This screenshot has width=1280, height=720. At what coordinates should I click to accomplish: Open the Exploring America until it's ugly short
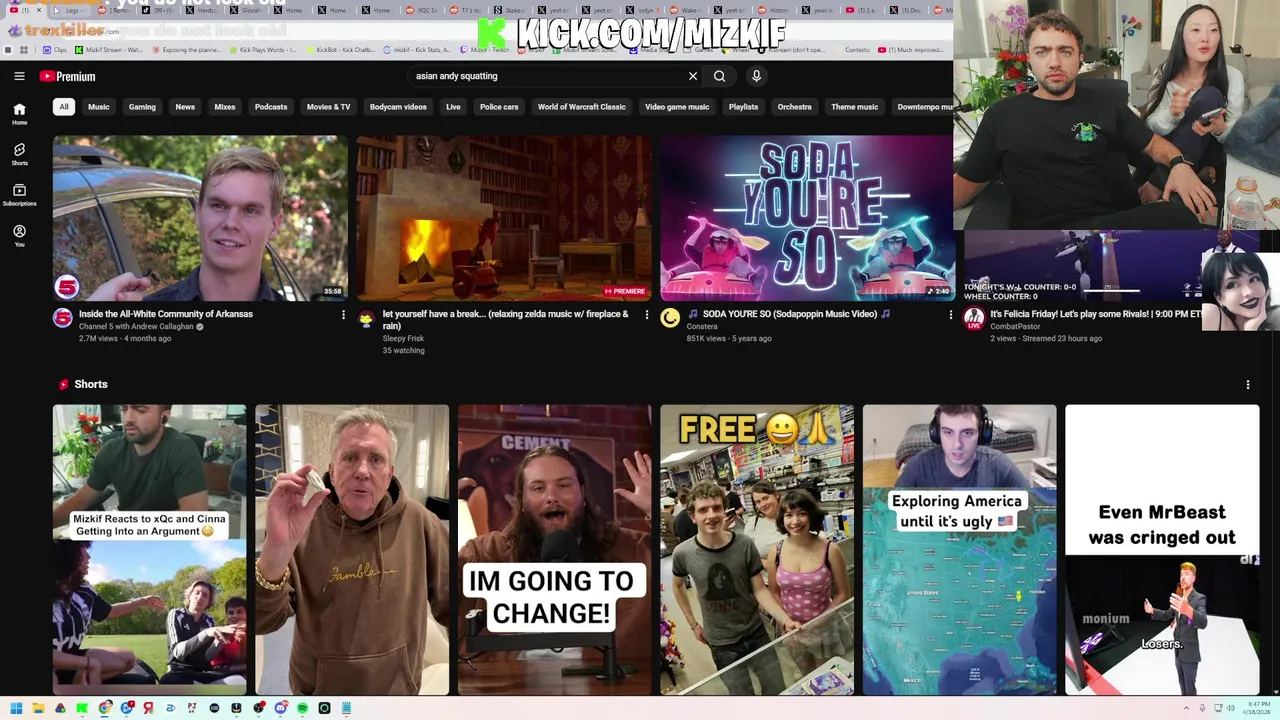click(x=959, y=549)
